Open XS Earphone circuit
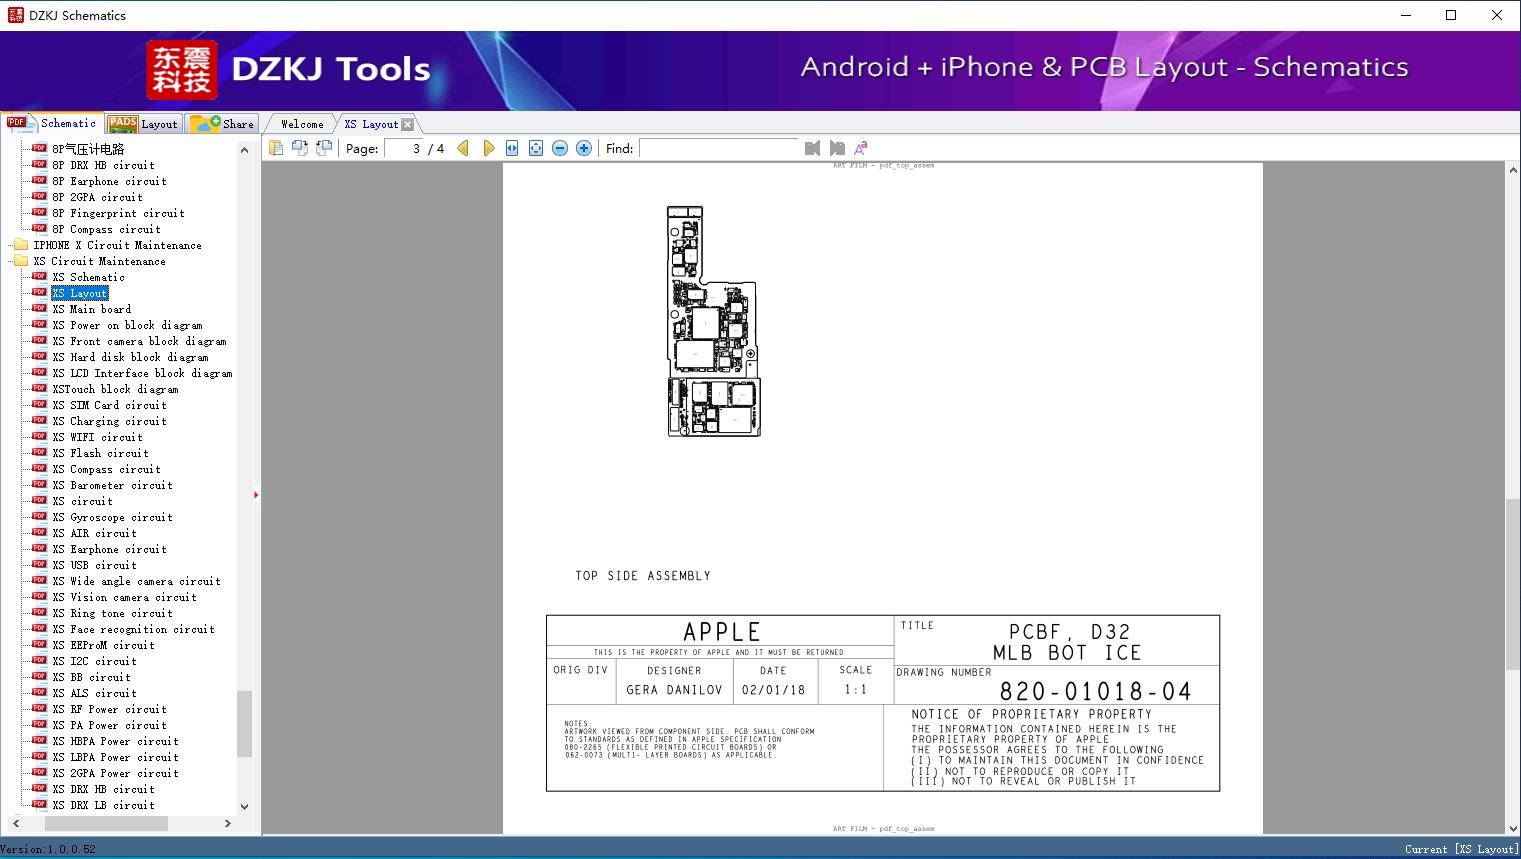Screen dimensions: 1521x859 (x=109, y=549)
